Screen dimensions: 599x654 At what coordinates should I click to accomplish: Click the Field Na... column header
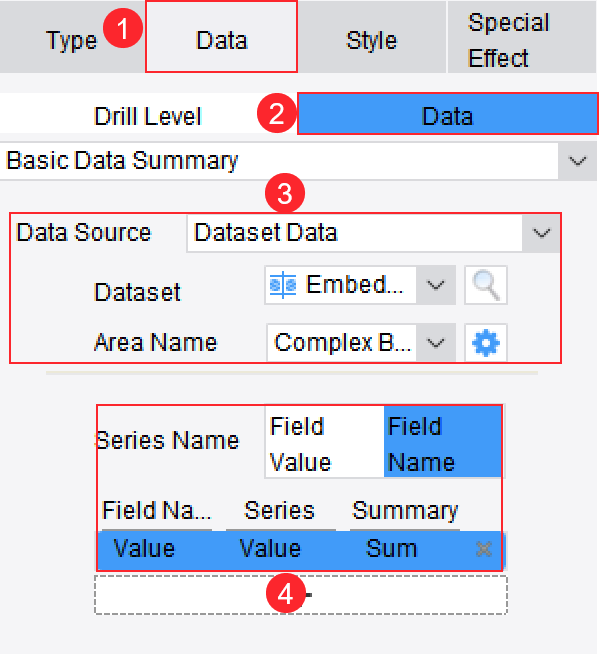[x=156, y=511]
